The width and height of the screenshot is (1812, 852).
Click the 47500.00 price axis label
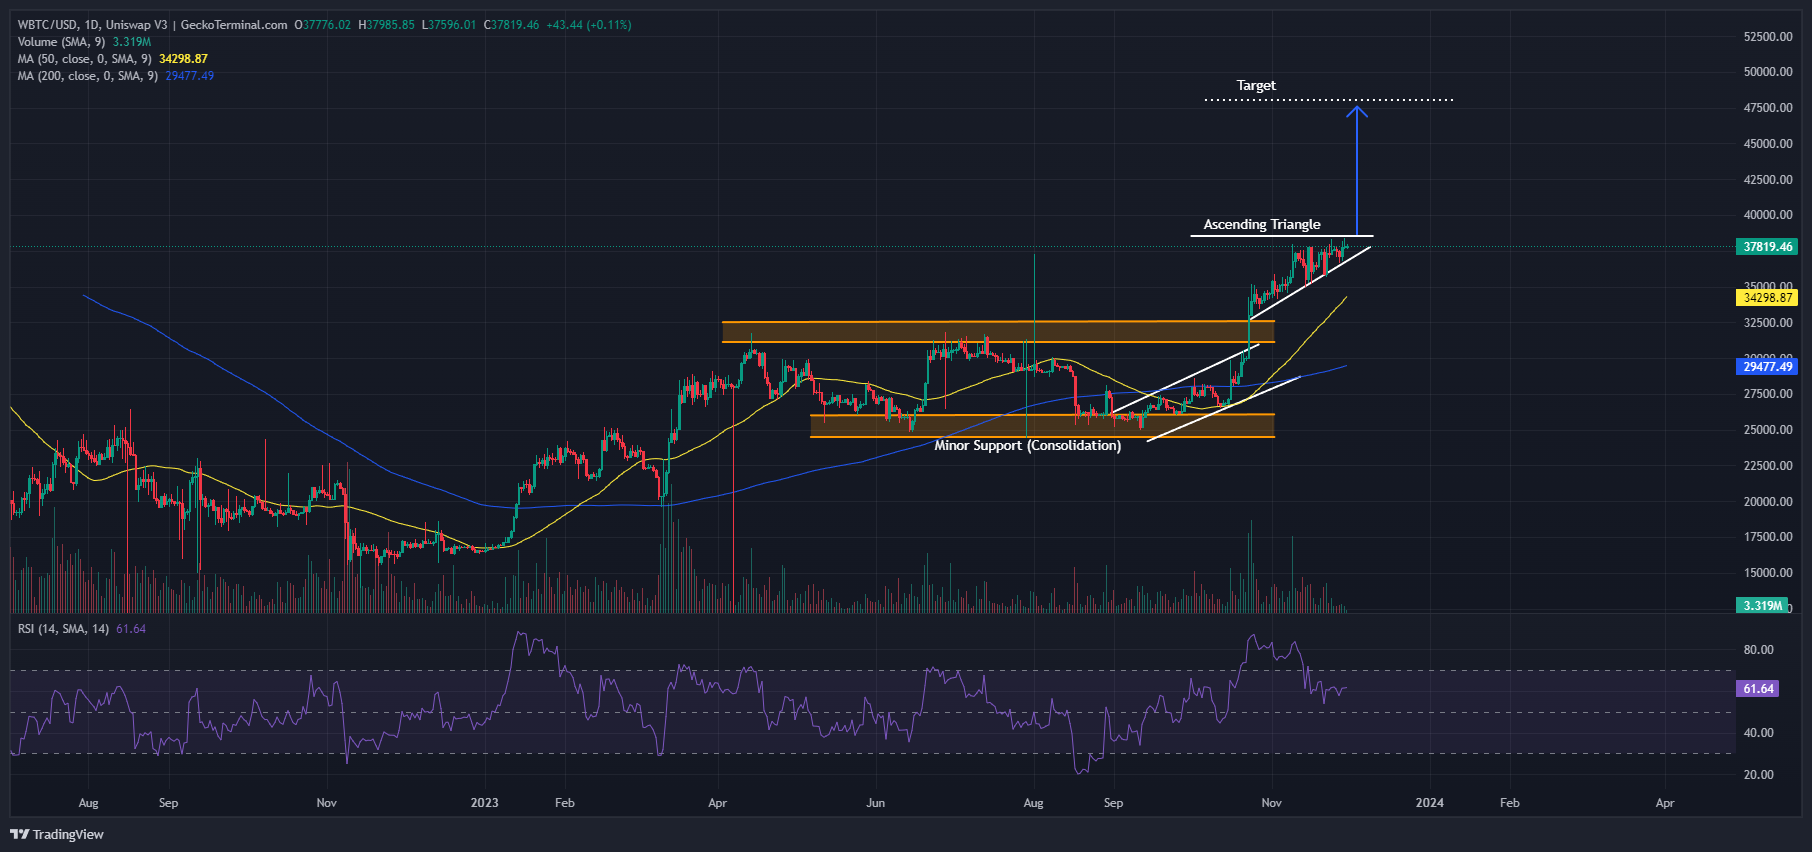(x=1768, y=108)
